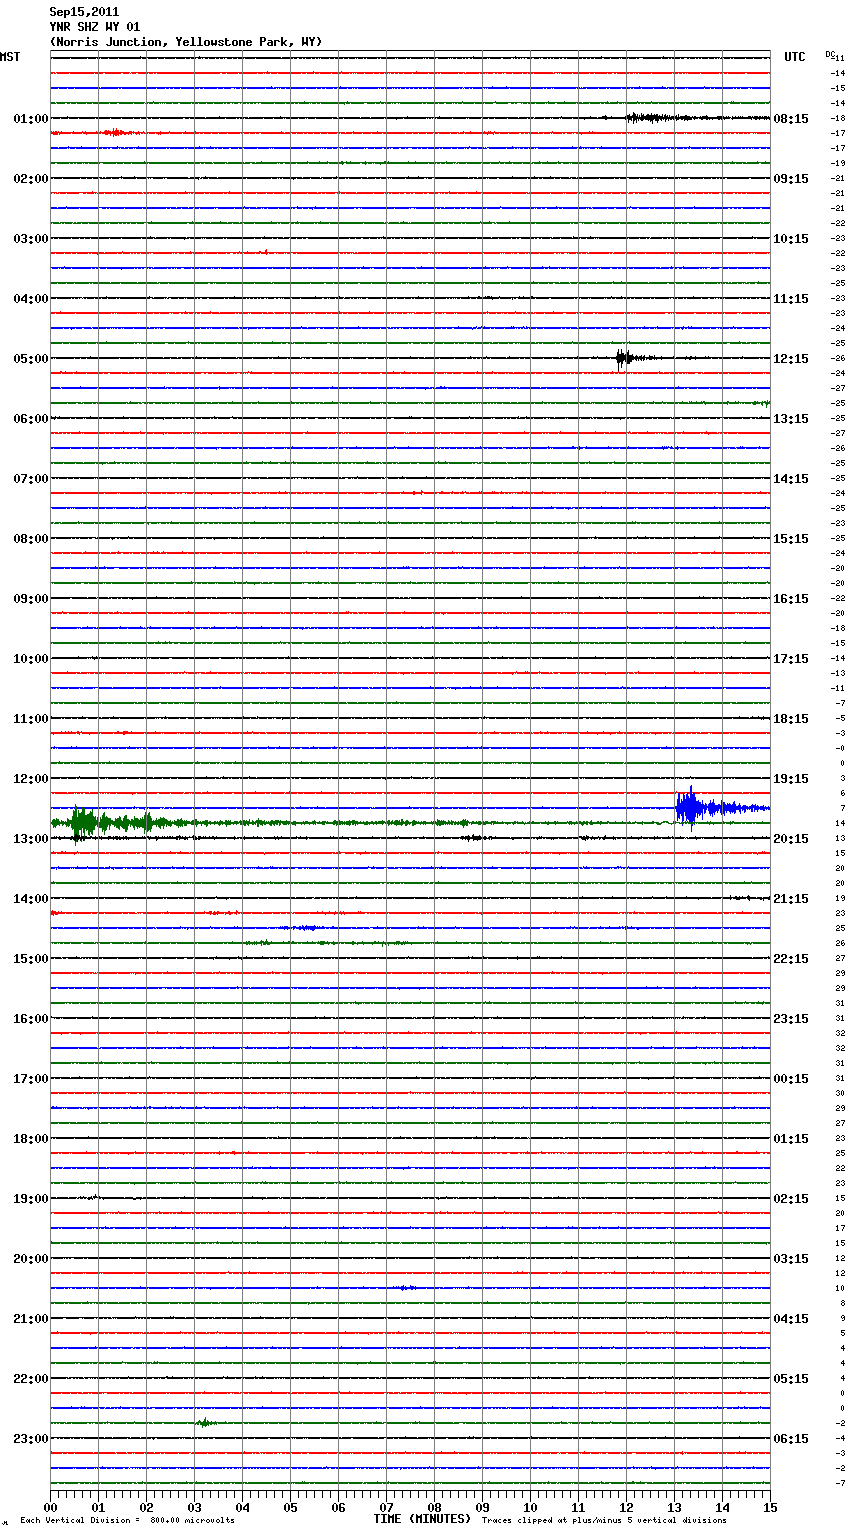850x1534 pixels.
Task: Select the 06:00 MST time label
Action: pyautogui.click(x=31, y=419)
